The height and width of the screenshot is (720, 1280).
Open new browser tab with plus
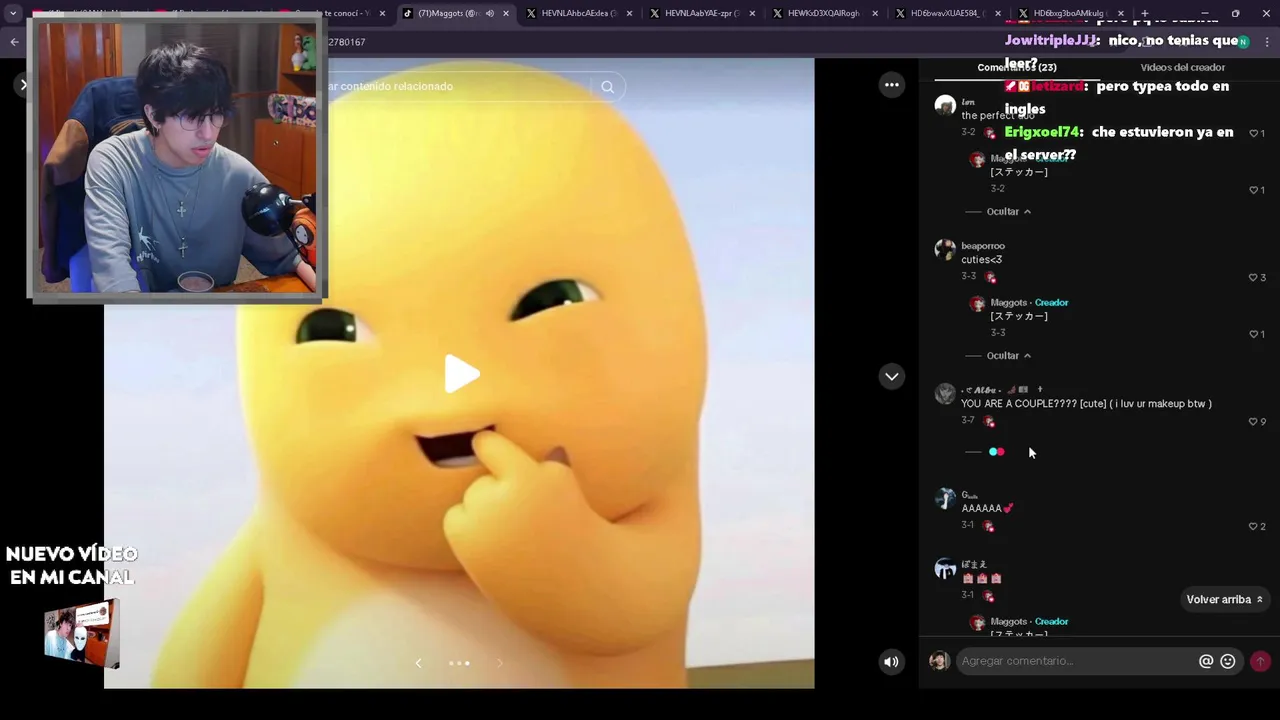1145,13
